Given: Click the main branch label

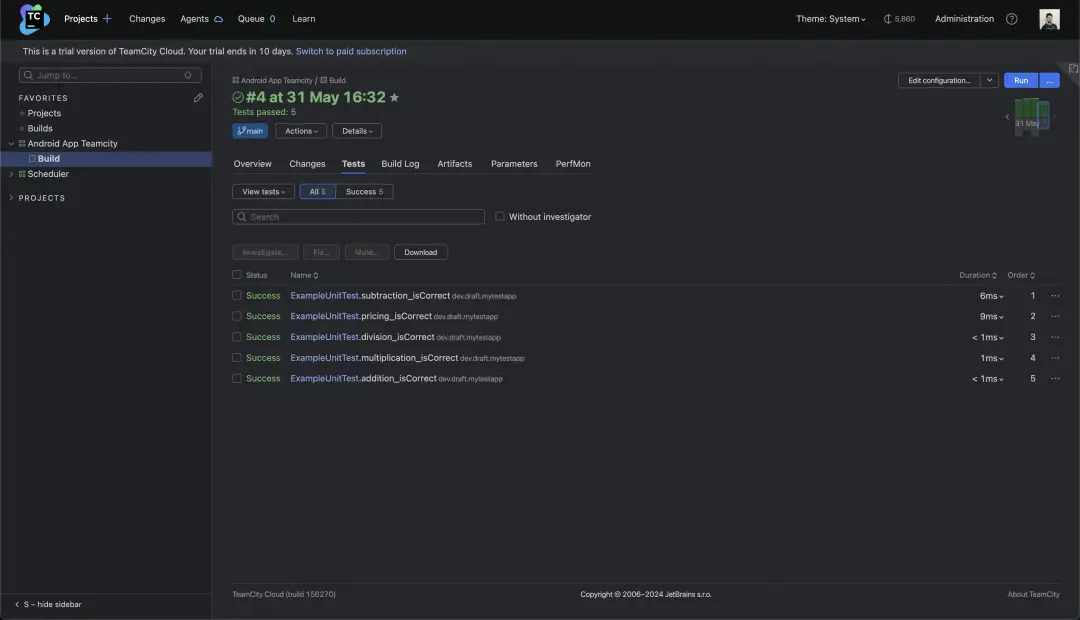Looking at the screenshot, I should [250, 131].
